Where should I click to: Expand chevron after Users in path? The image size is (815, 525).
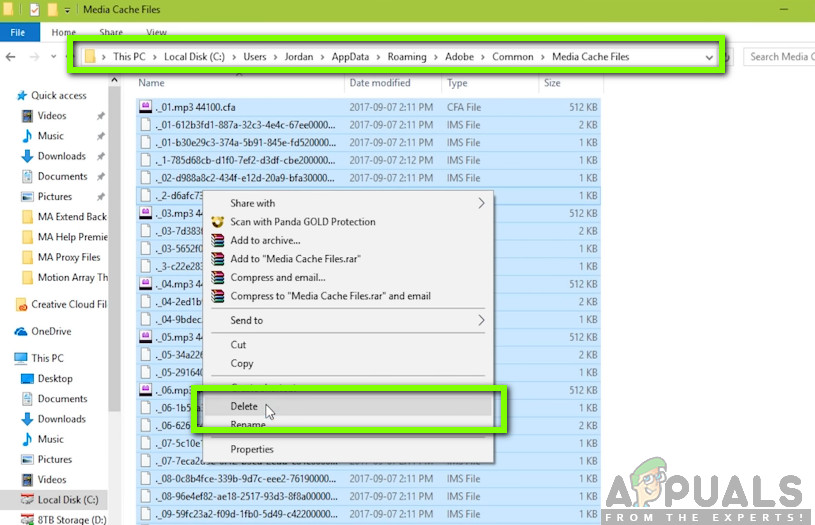pos(275,57)
